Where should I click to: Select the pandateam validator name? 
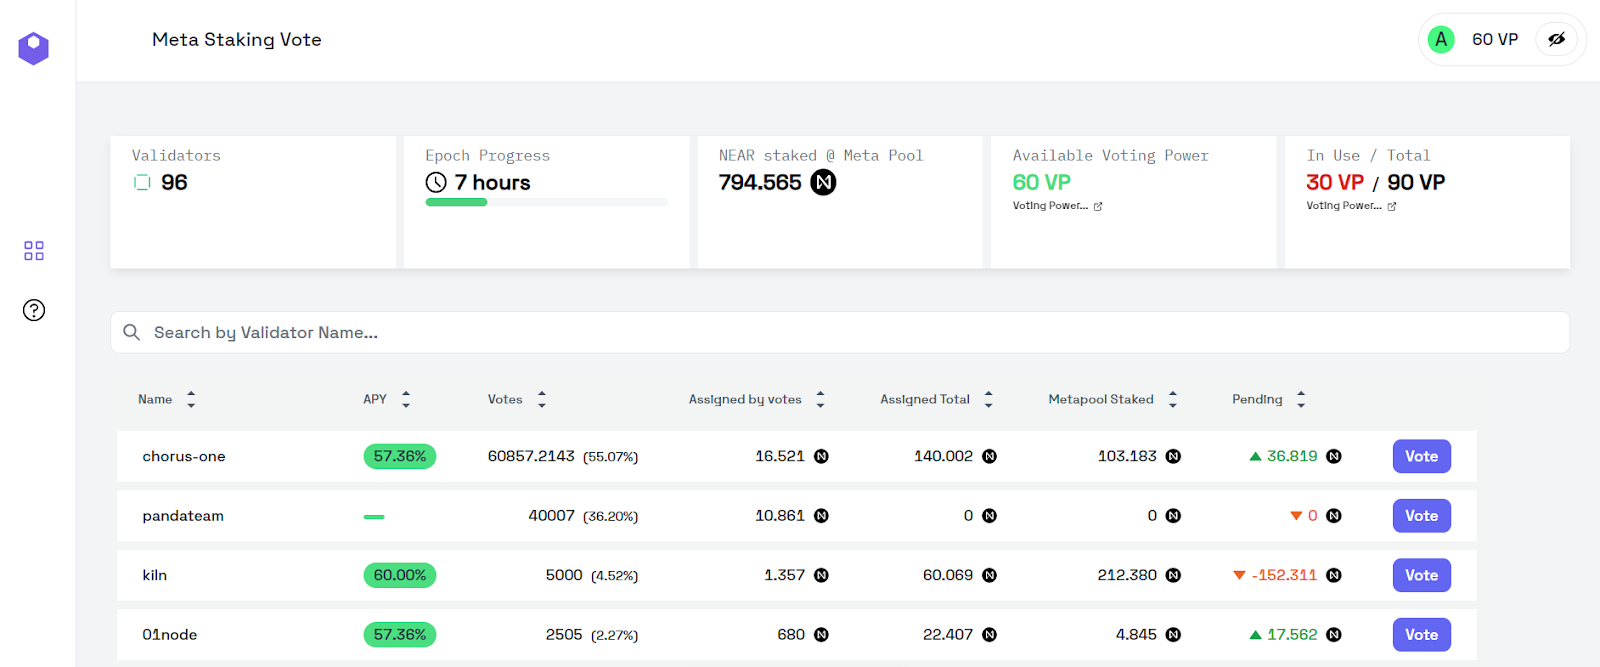point(183,516)
